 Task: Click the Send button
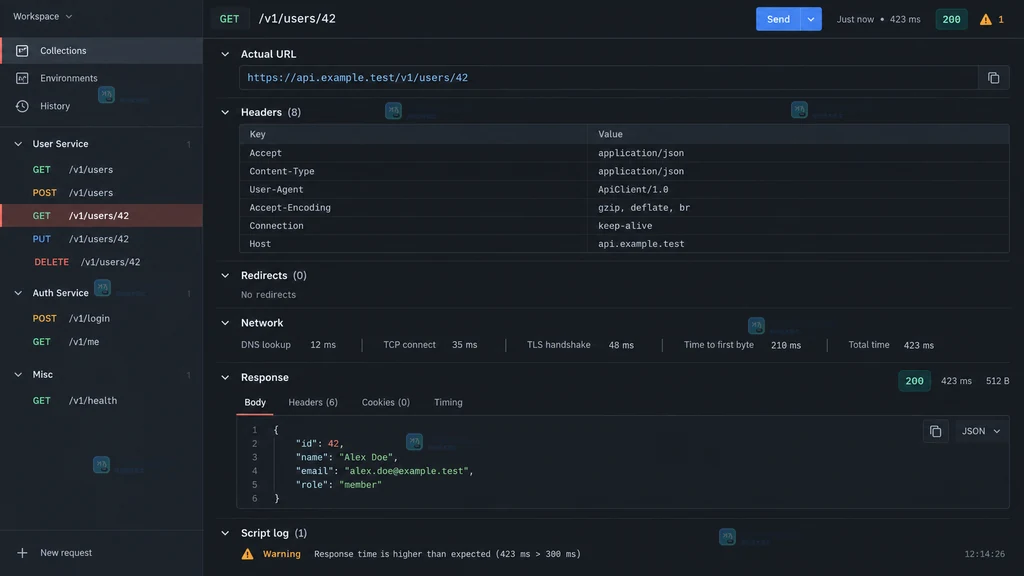[x=778, y=19]
